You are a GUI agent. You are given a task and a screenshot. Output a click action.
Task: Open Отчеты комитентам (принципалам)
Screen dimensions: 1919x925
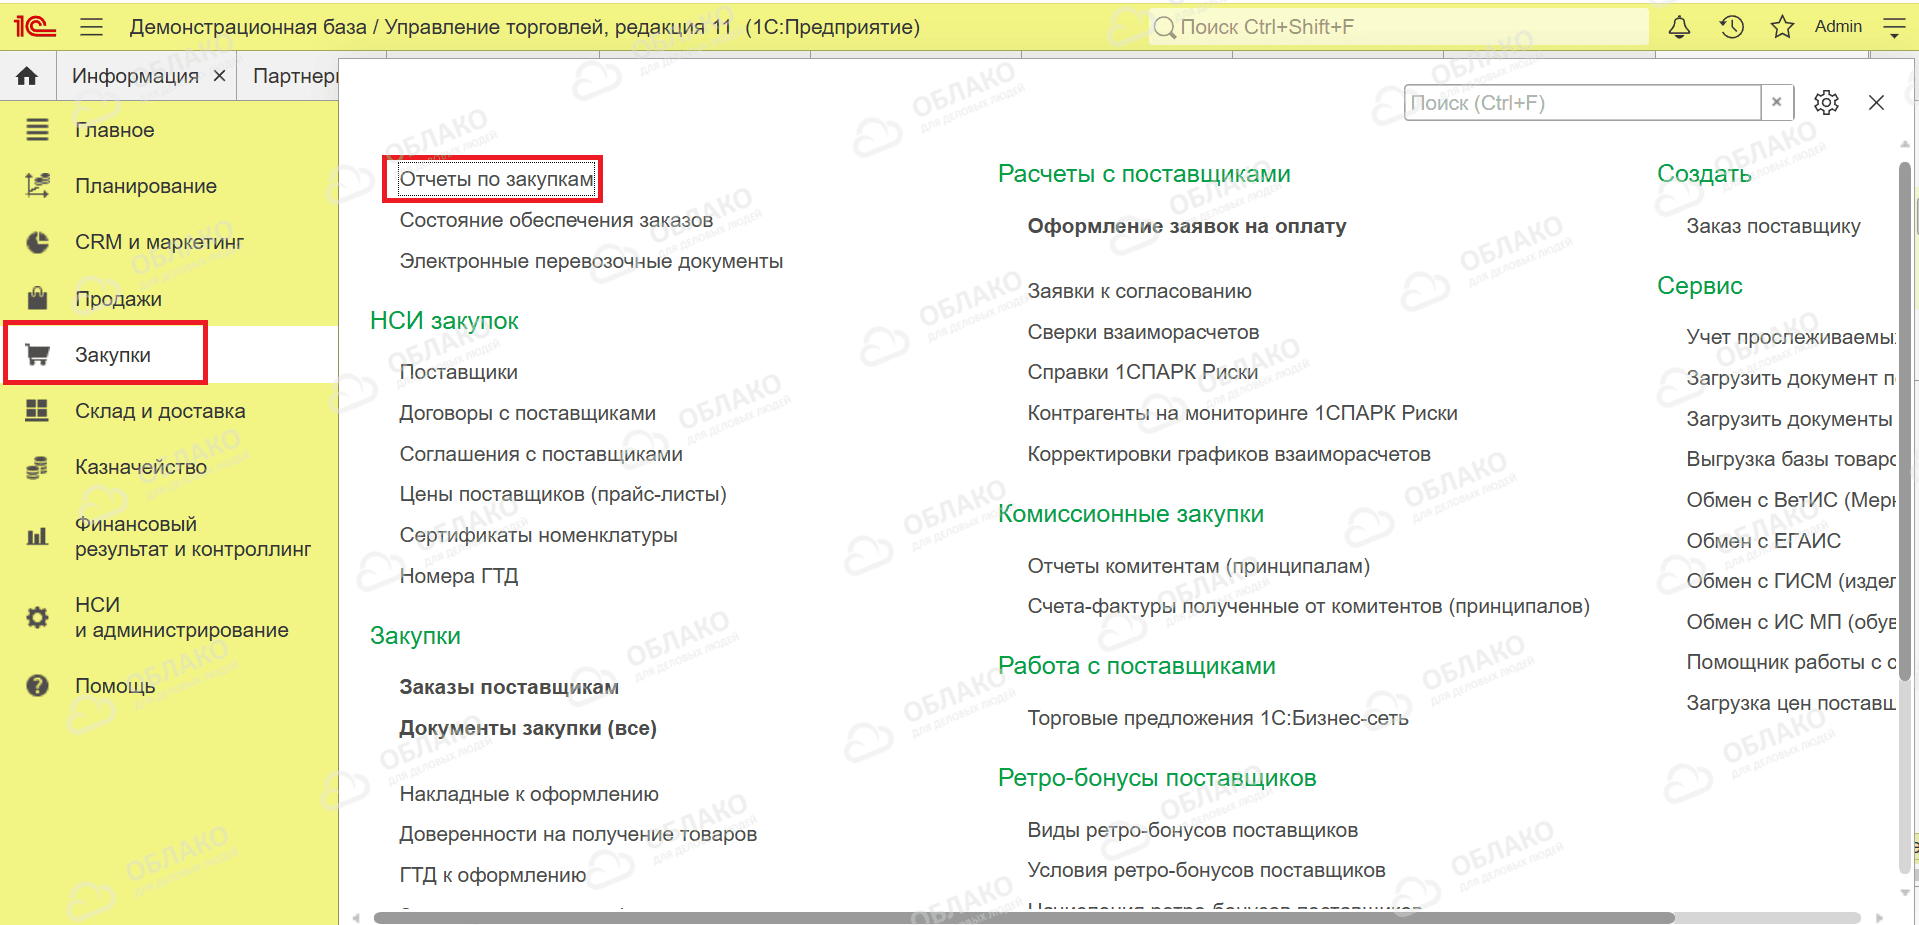pos(1199,566)
